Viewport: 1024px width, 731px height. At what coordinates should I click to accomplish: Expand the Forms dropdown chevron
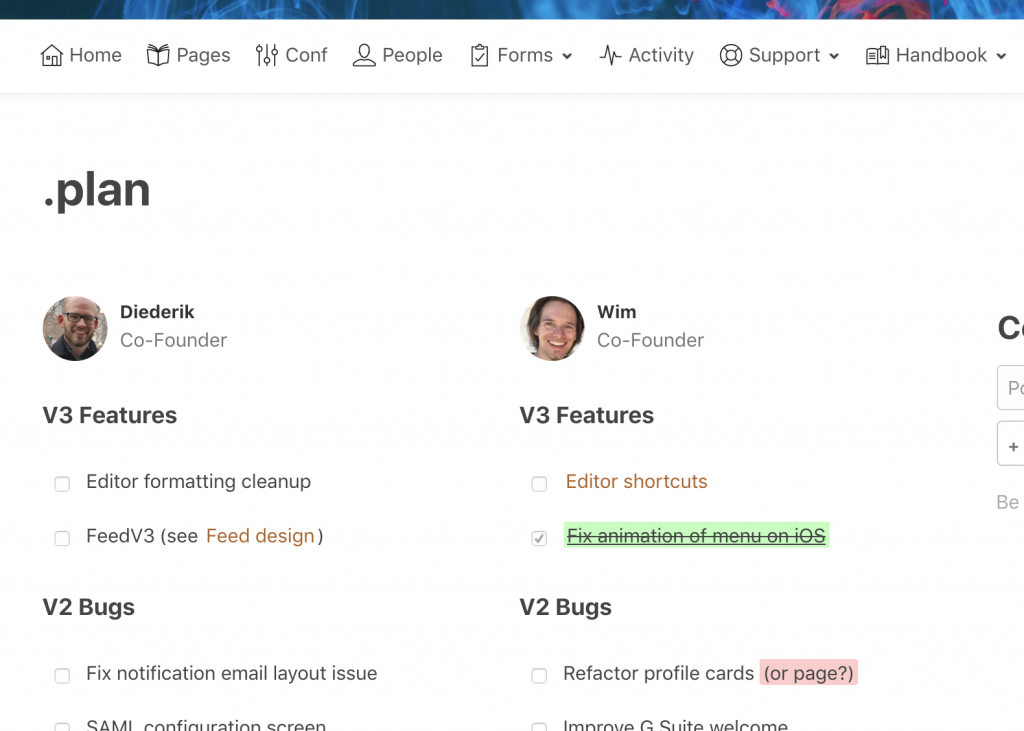tap(567, 57)
